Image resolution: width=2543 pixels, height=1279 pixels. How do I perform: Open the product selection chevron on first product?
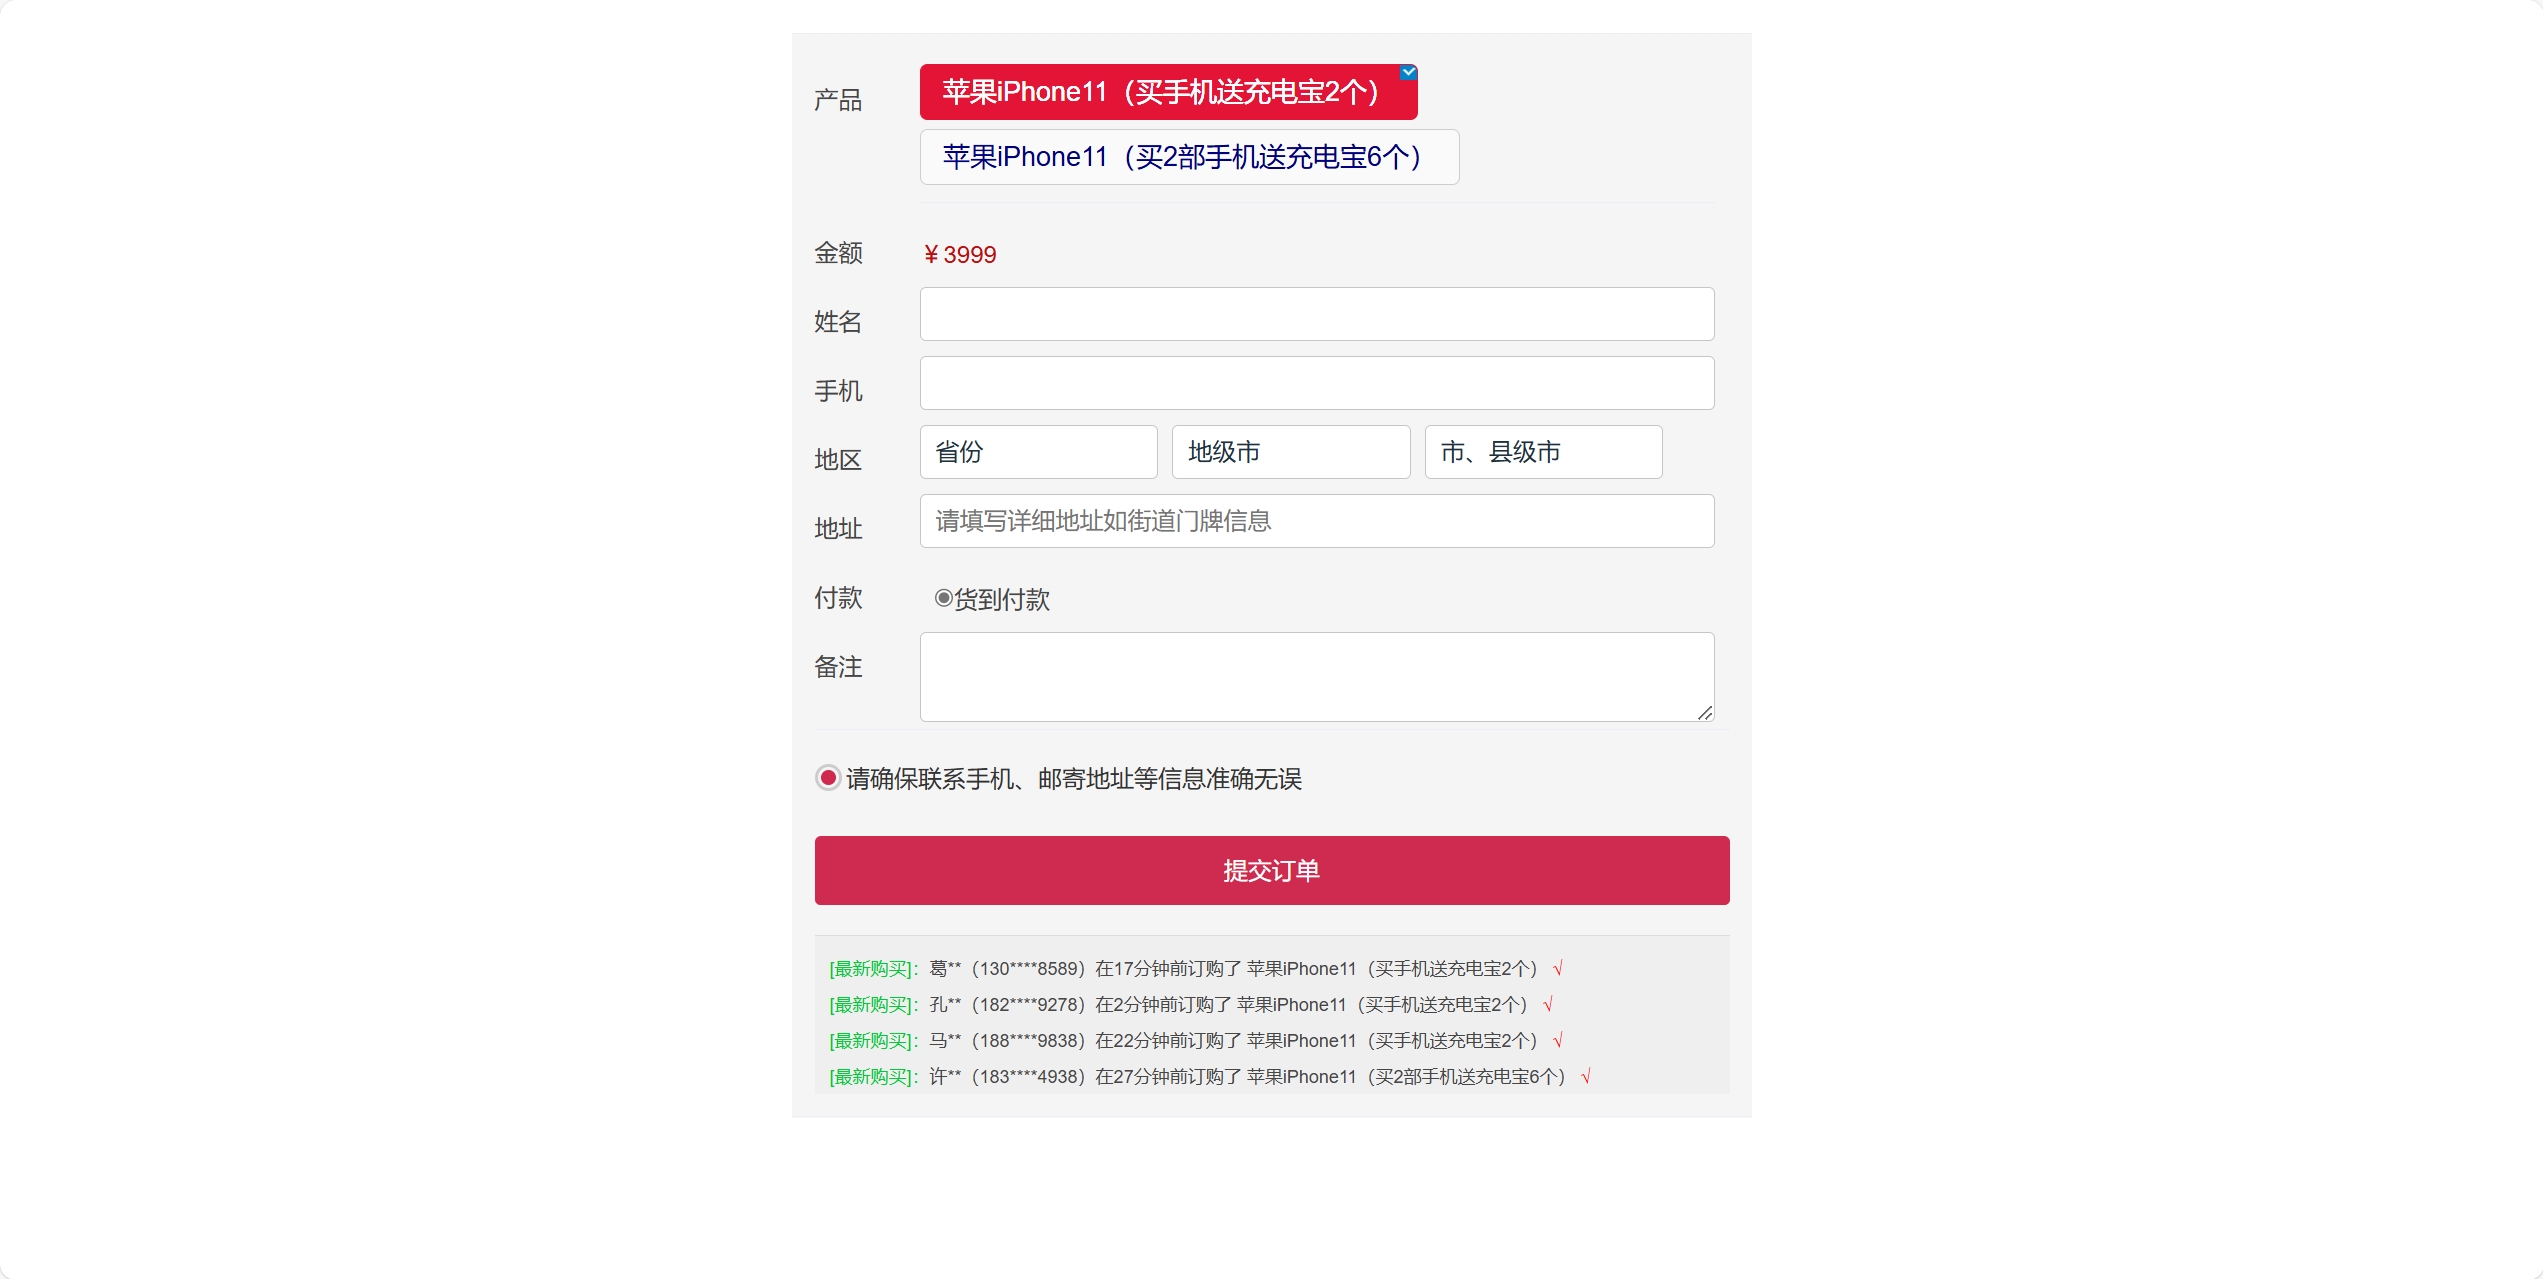coord(1408,73)
